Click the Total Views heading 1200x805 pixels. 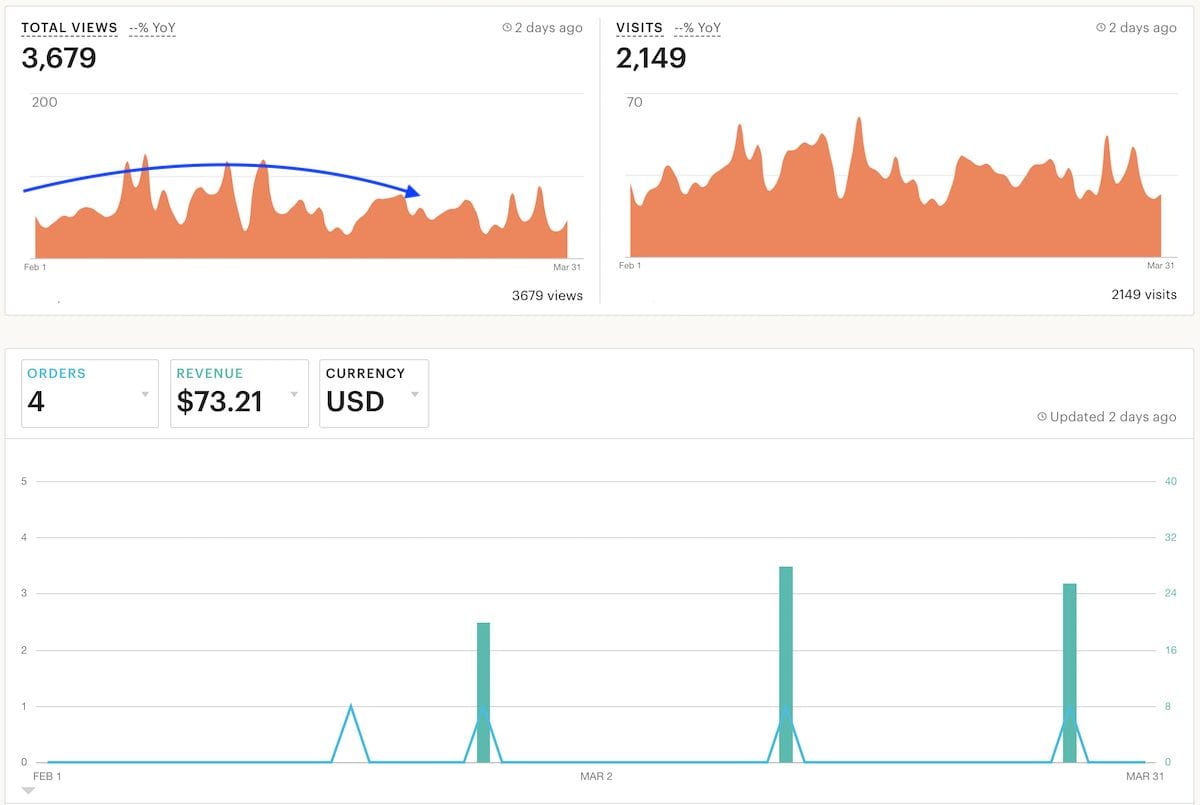coord(70,28)
